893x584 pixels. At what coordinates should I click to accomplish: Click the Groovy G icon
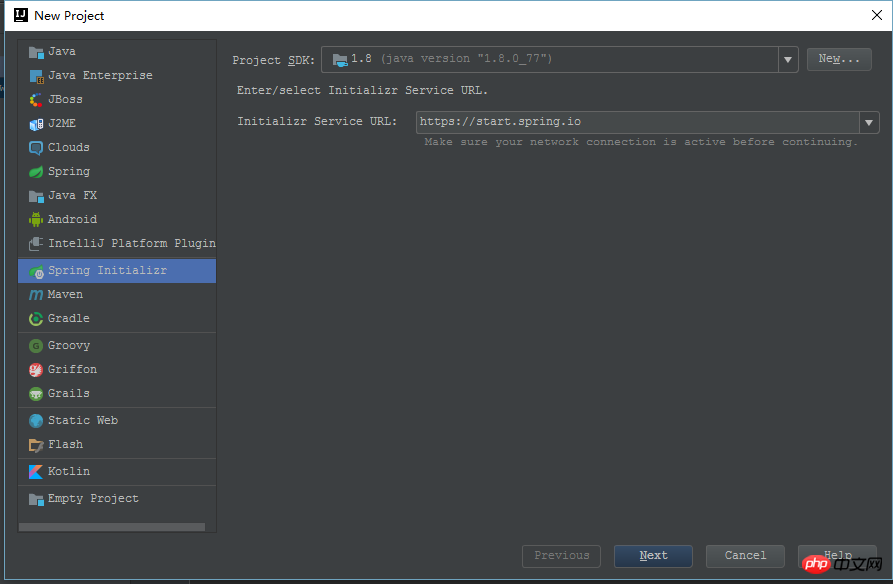click(36, 346)
